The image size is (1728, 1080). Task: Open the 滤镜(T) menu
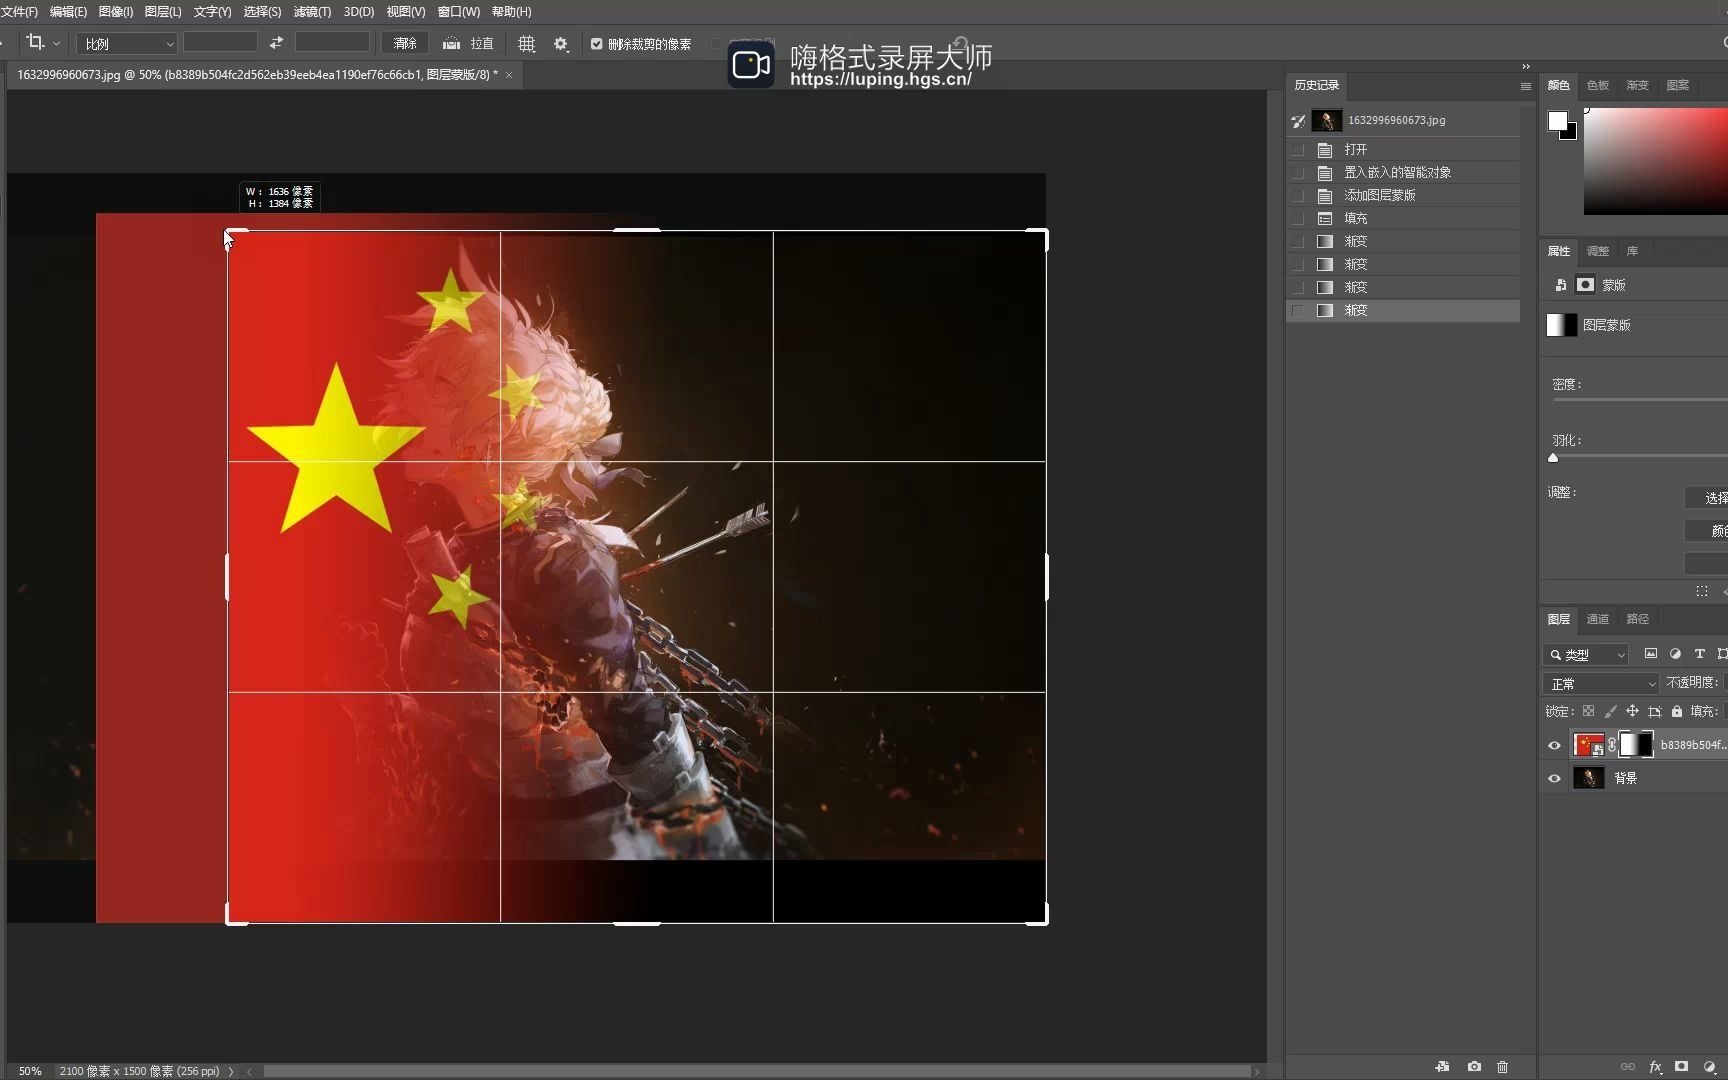(312, 12)
